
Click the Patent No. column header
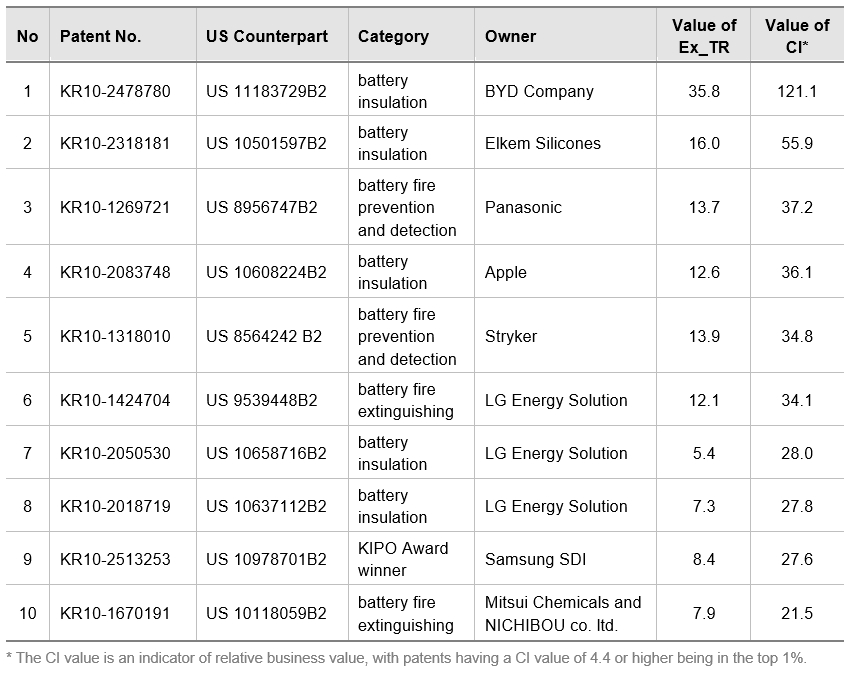click(x=100, y=36)
